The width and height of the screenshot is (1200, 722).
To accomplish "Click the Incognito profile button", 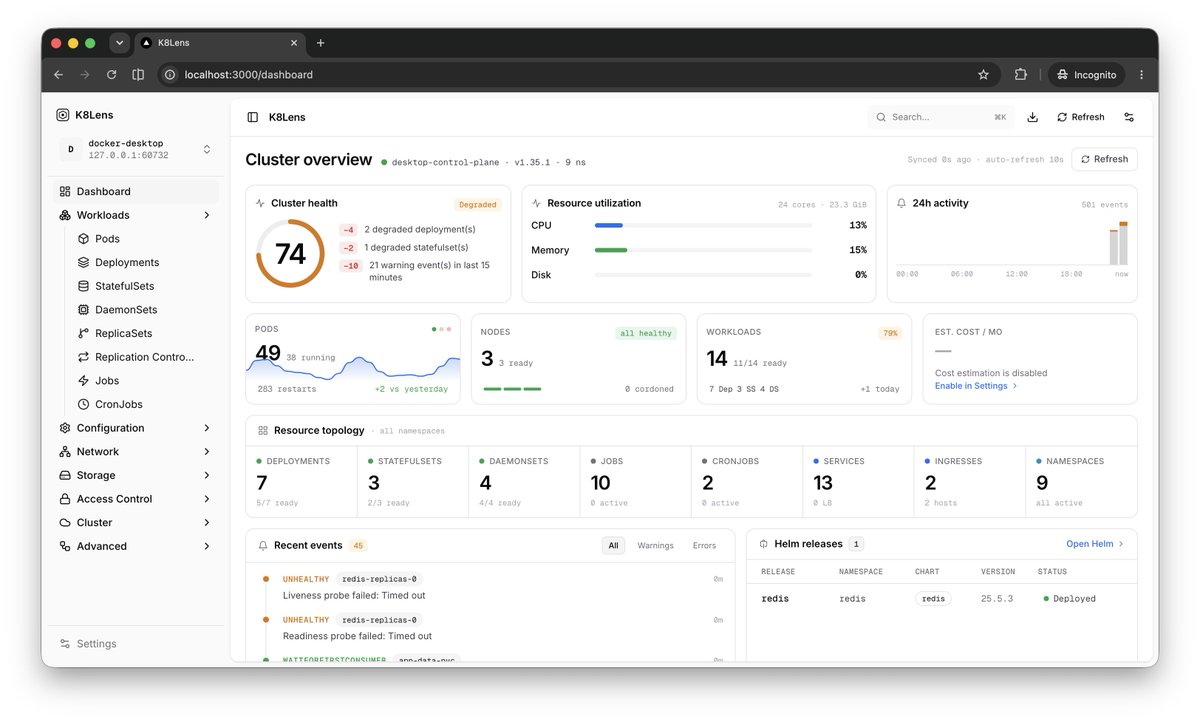I will [x=1086, y=75].
